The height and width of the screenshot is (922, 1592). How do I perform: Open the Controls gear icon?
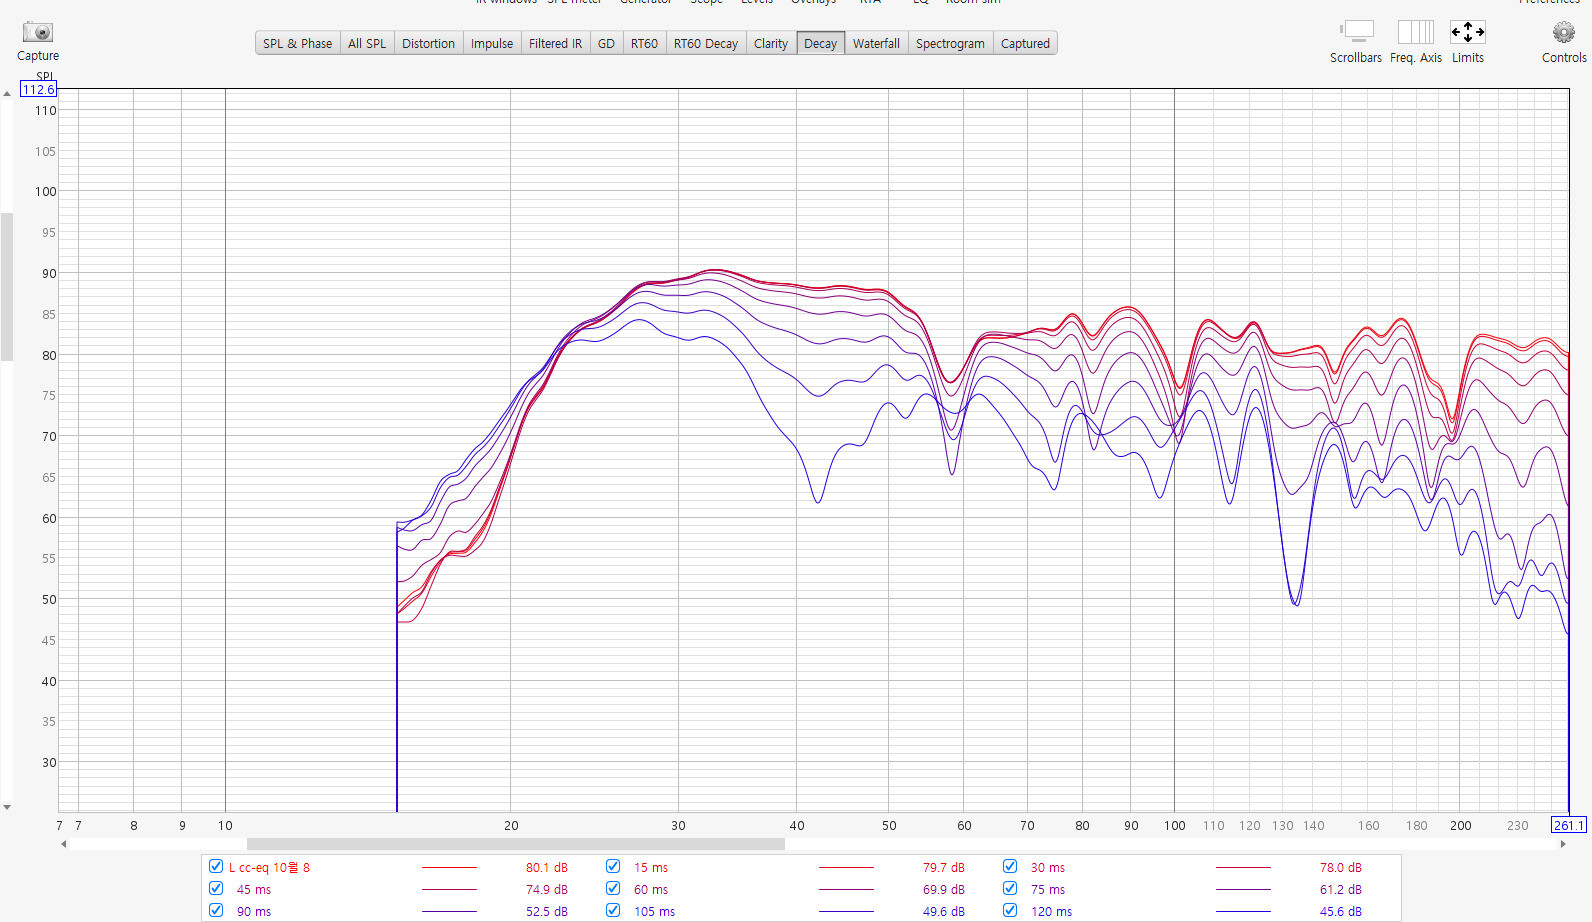[x=1563, y=32]
